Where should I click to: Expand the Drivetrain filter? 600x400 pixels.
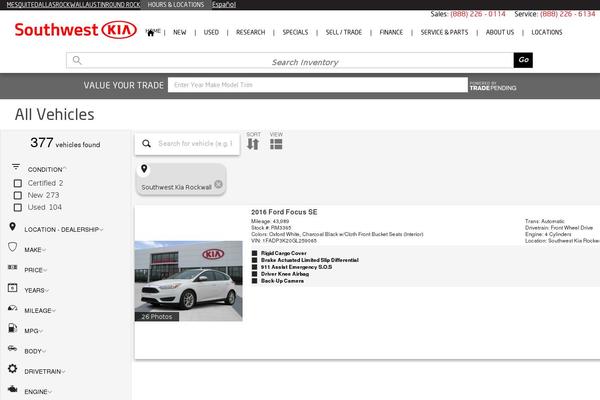pyautogui.click(x=44, y=371)
